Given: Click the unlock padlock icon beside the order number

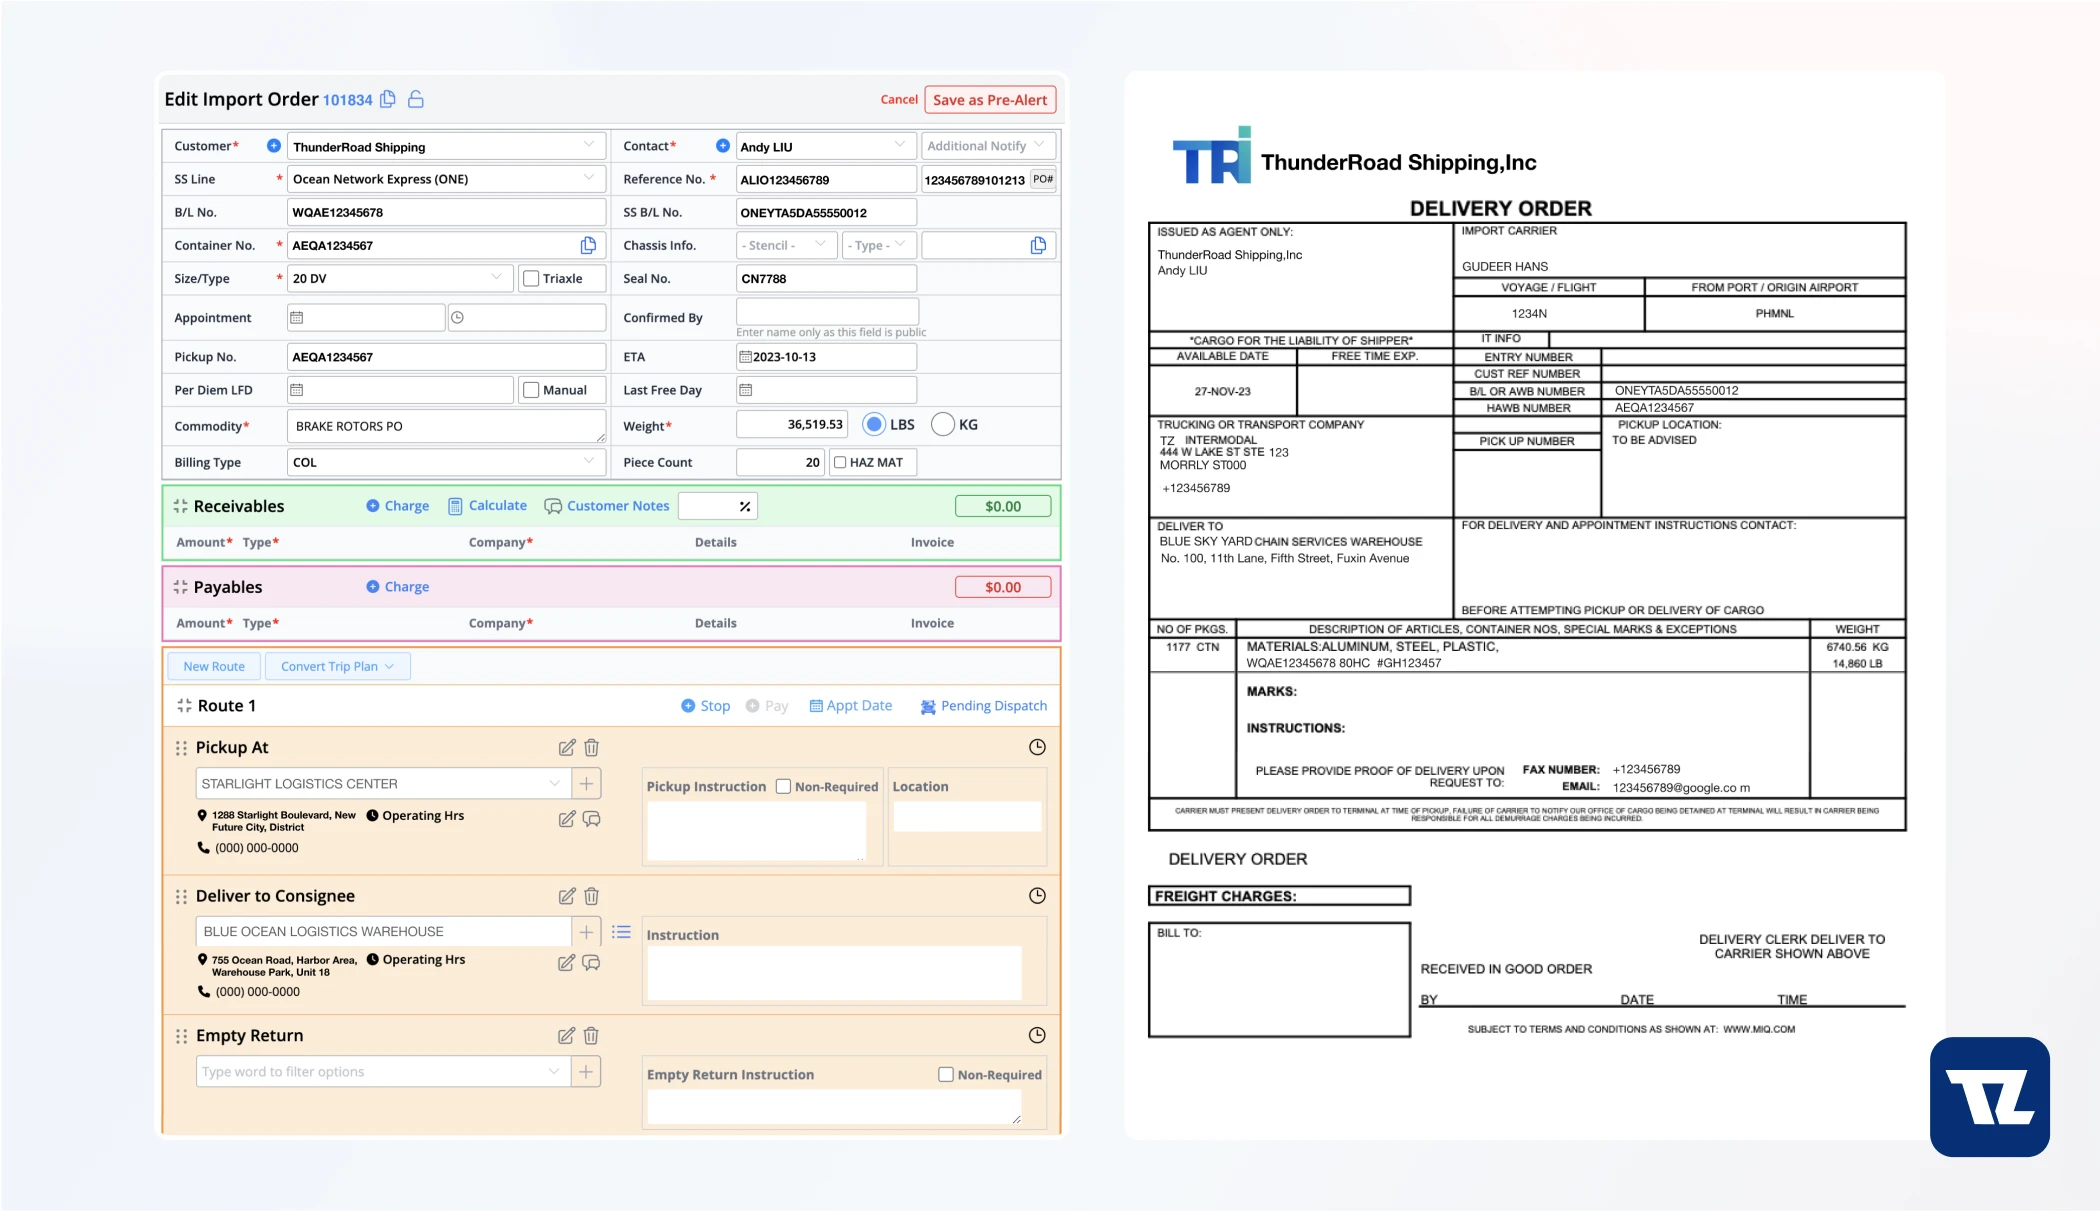Looking at the screenshot, I should pyautogui.click(x=416, y=99).
